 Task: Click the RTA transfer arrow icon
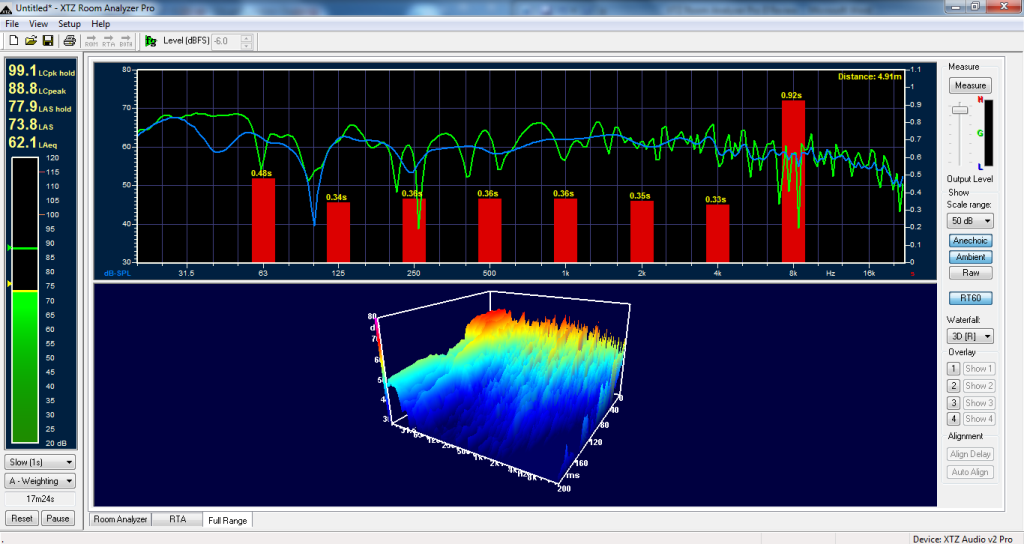(109, 41)
